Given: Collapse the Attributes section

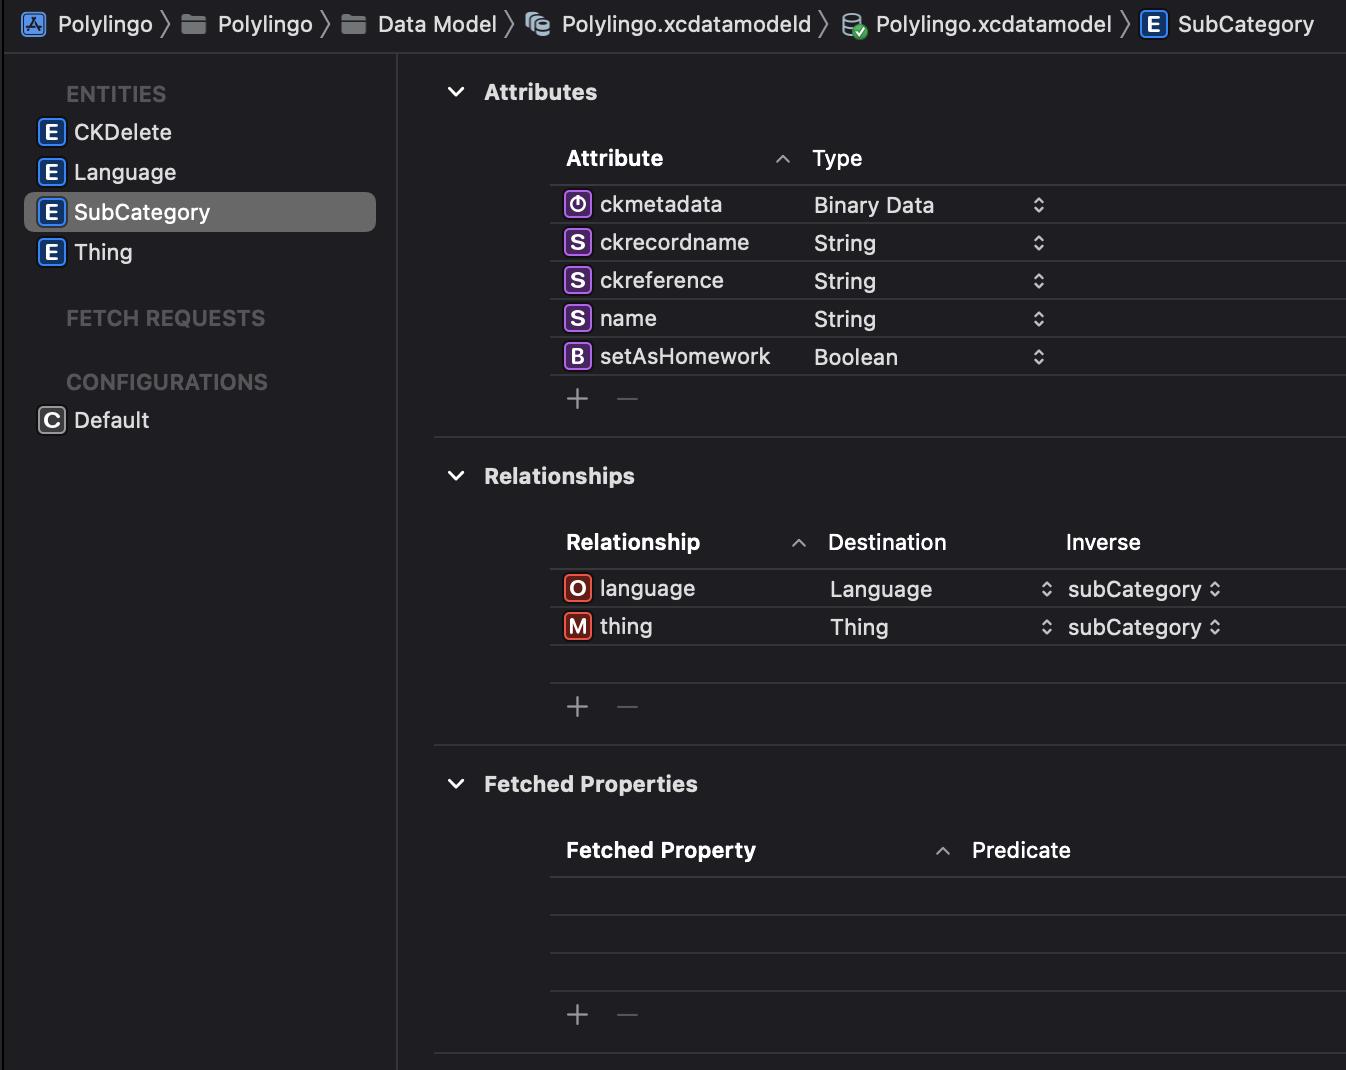Looking at the screenshot, I should (456, 92).
